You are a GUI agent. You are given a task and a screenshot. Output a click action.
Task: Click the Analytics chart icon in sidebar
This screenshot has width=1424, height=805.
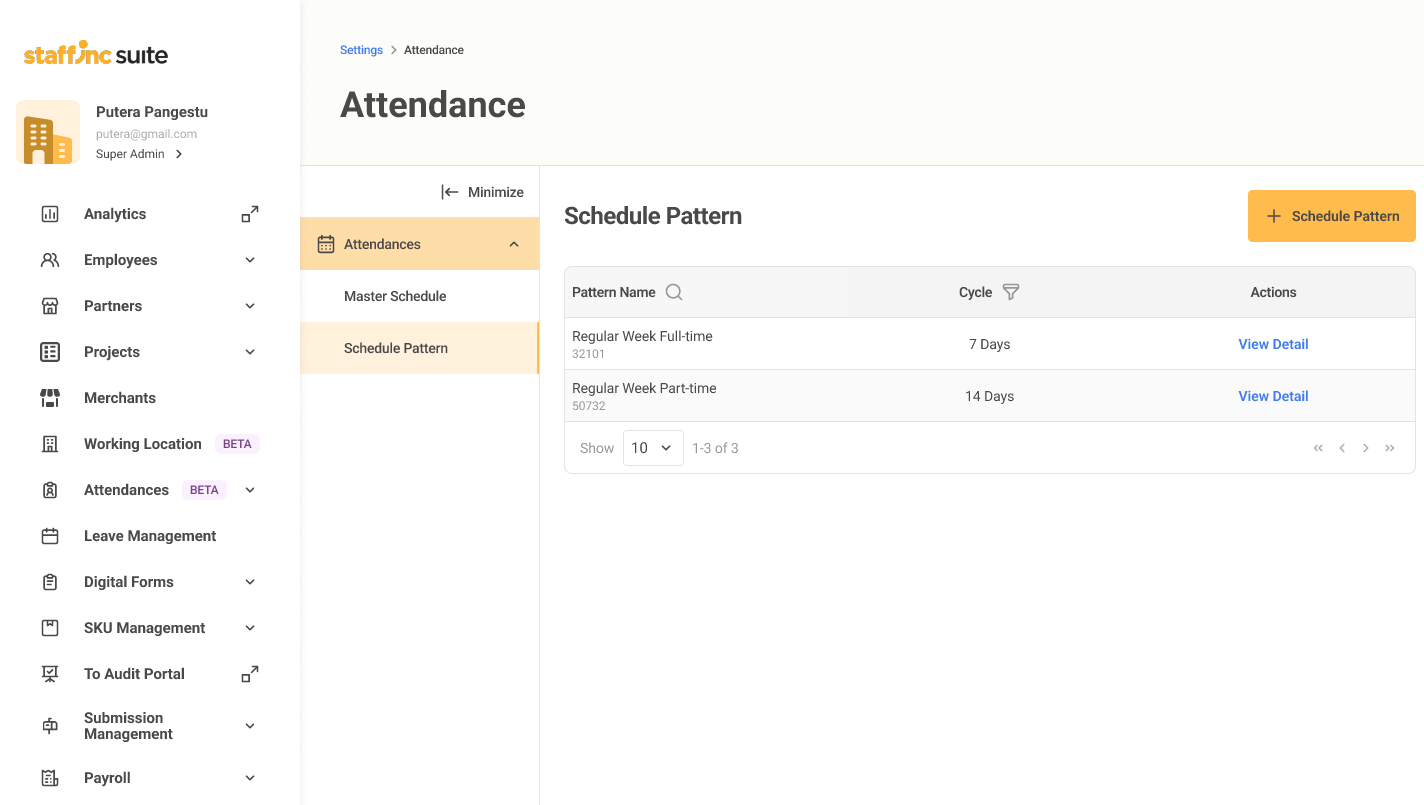[50, 214]
